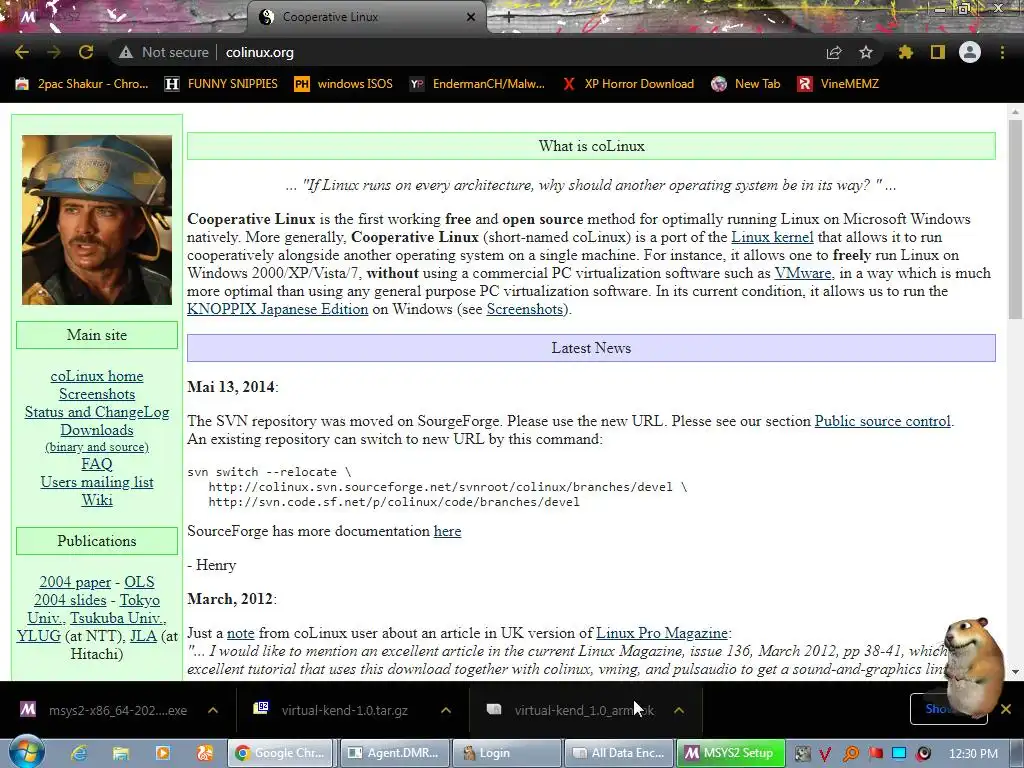Open the Windows Start orb

coord(26,752)
